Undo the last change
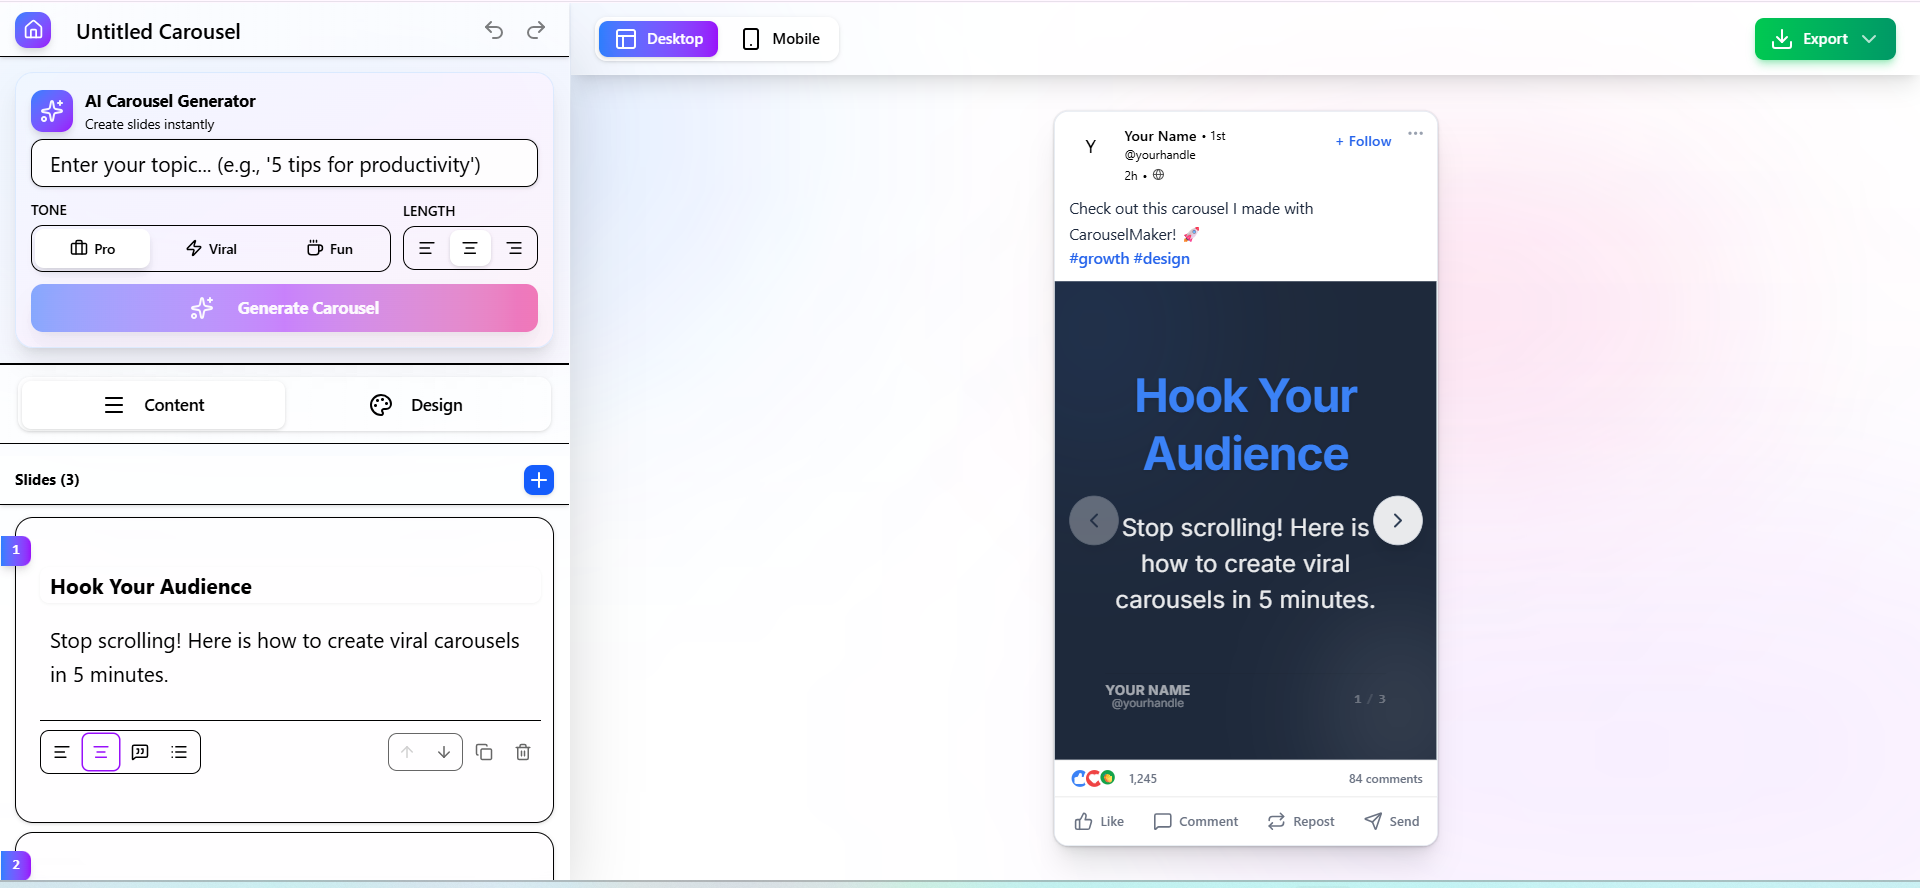Screen dimensions: 1920x888 coord(494,30)
